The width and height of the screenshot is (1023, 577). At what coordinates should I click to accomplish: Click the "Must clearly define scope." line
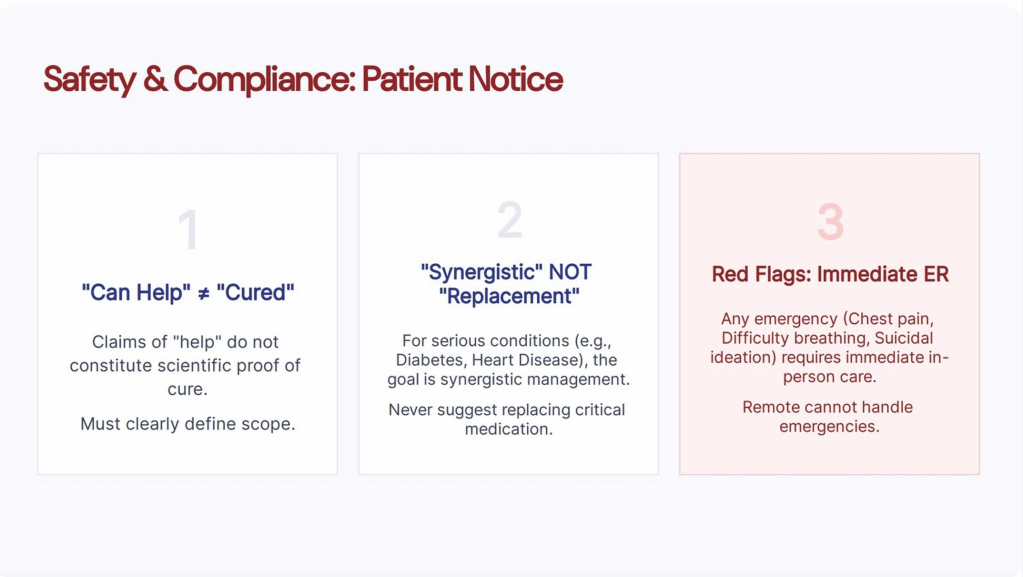(x=188, y=424)
